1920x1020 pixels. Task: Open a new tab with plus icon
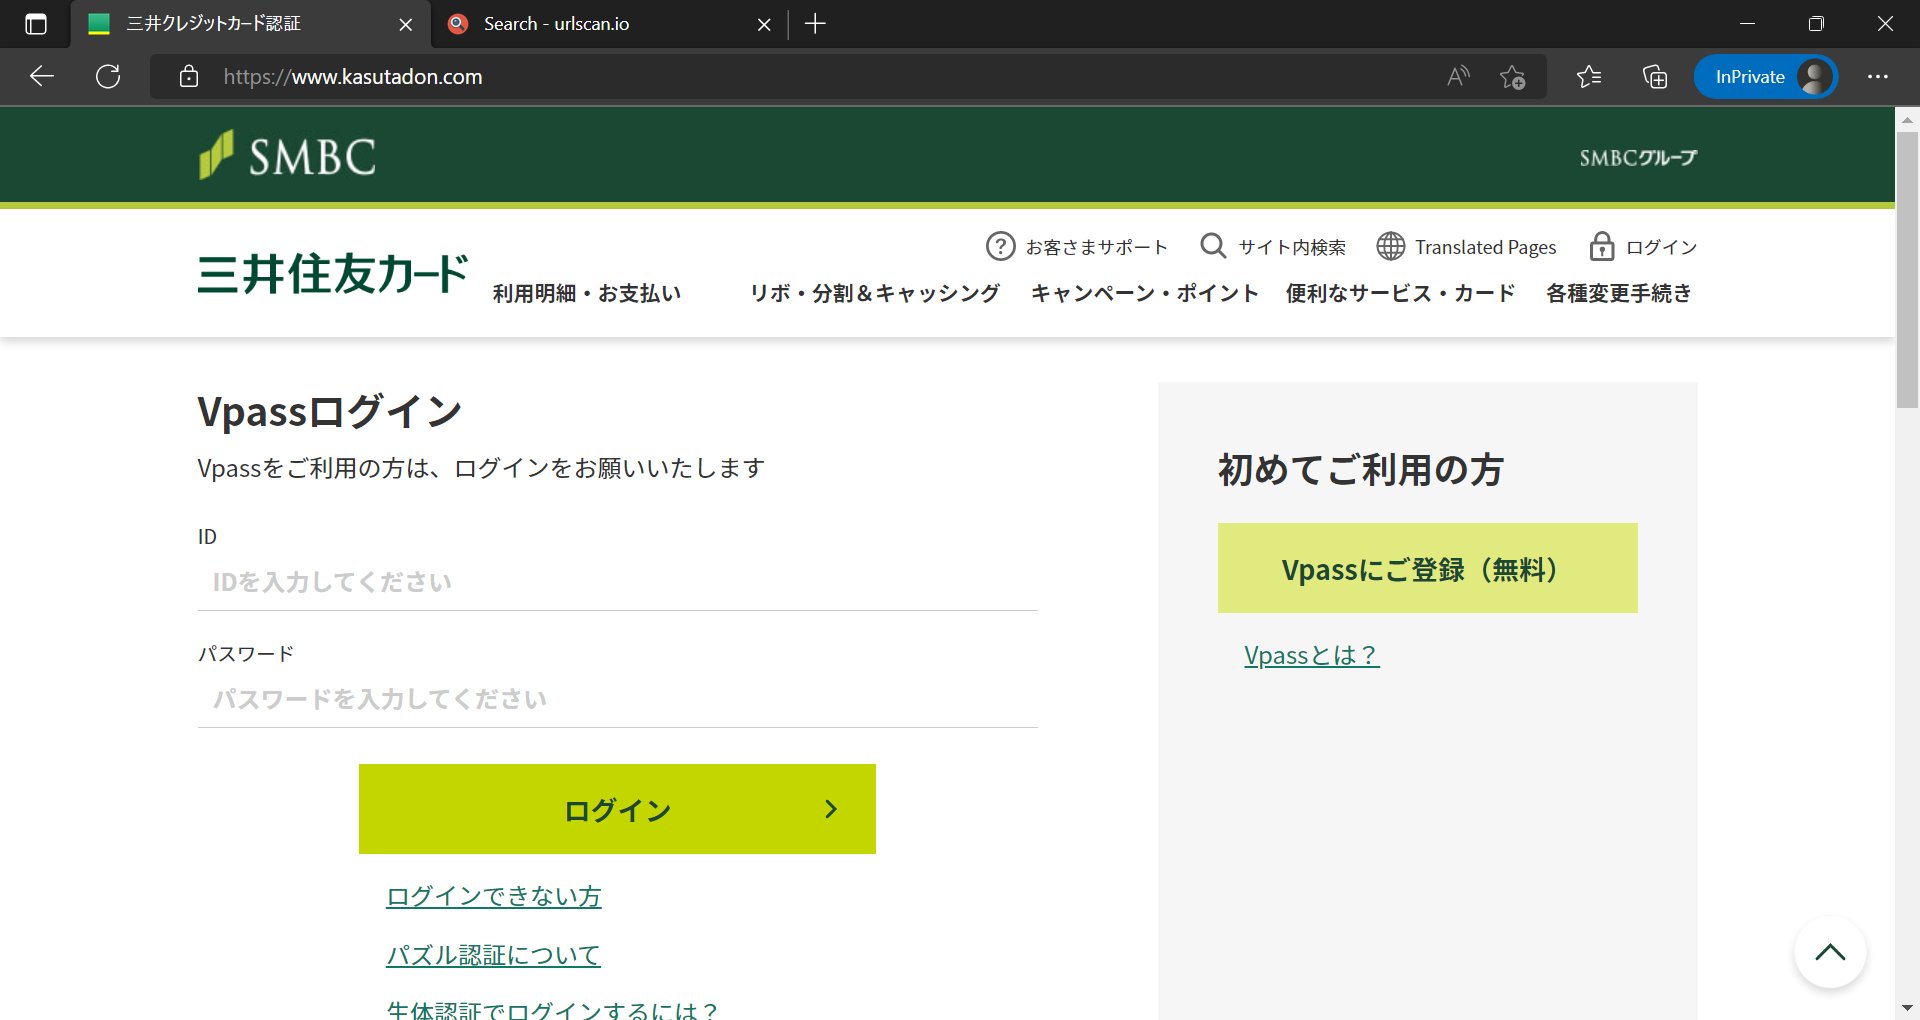[815, 24]
